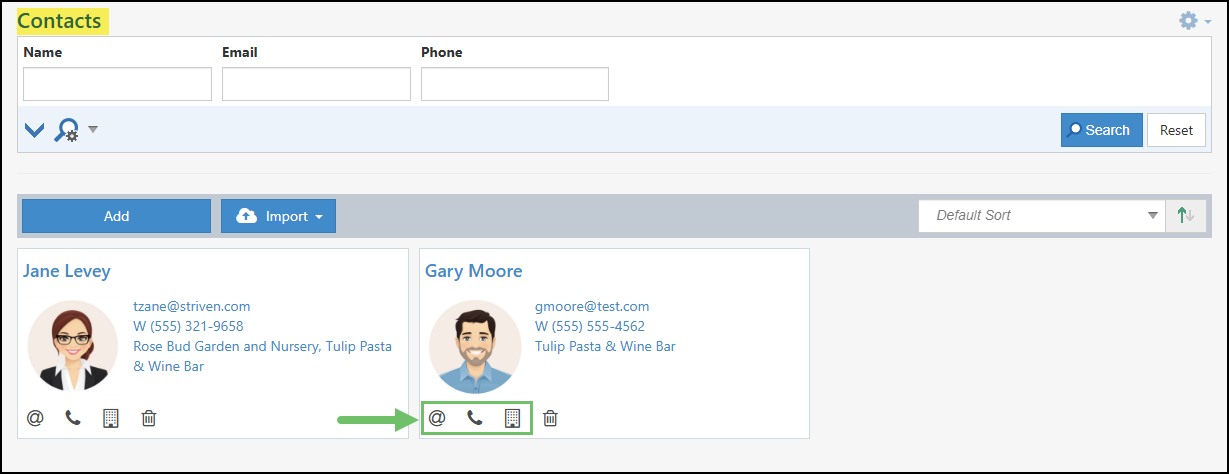Call Jane Levey's work number (555) 321-9658

188,326
